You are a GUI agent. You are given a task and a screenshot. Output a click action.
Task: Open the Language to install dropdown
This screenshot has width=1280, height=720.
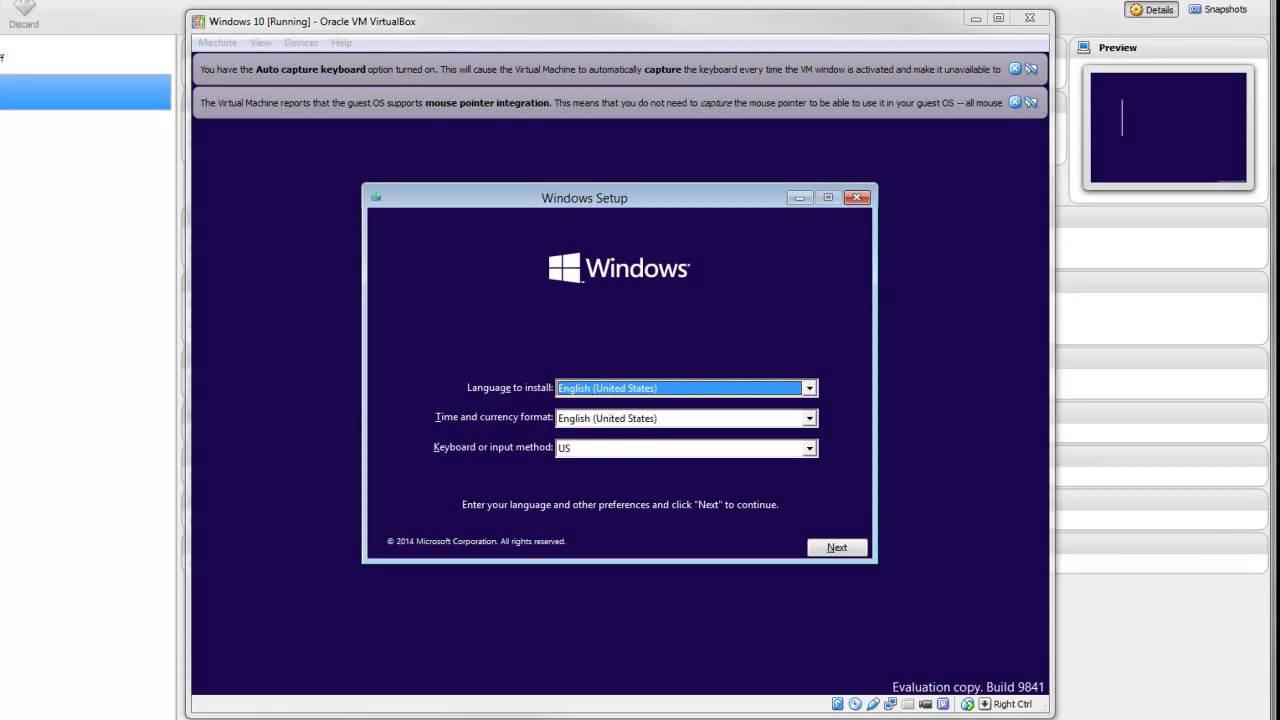(x=810, y=388)
